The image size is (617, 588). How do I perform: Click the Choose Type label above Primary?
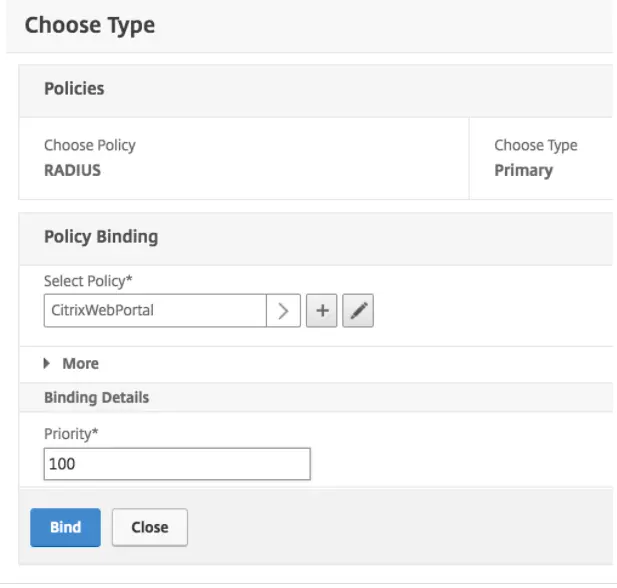[536, 146]
